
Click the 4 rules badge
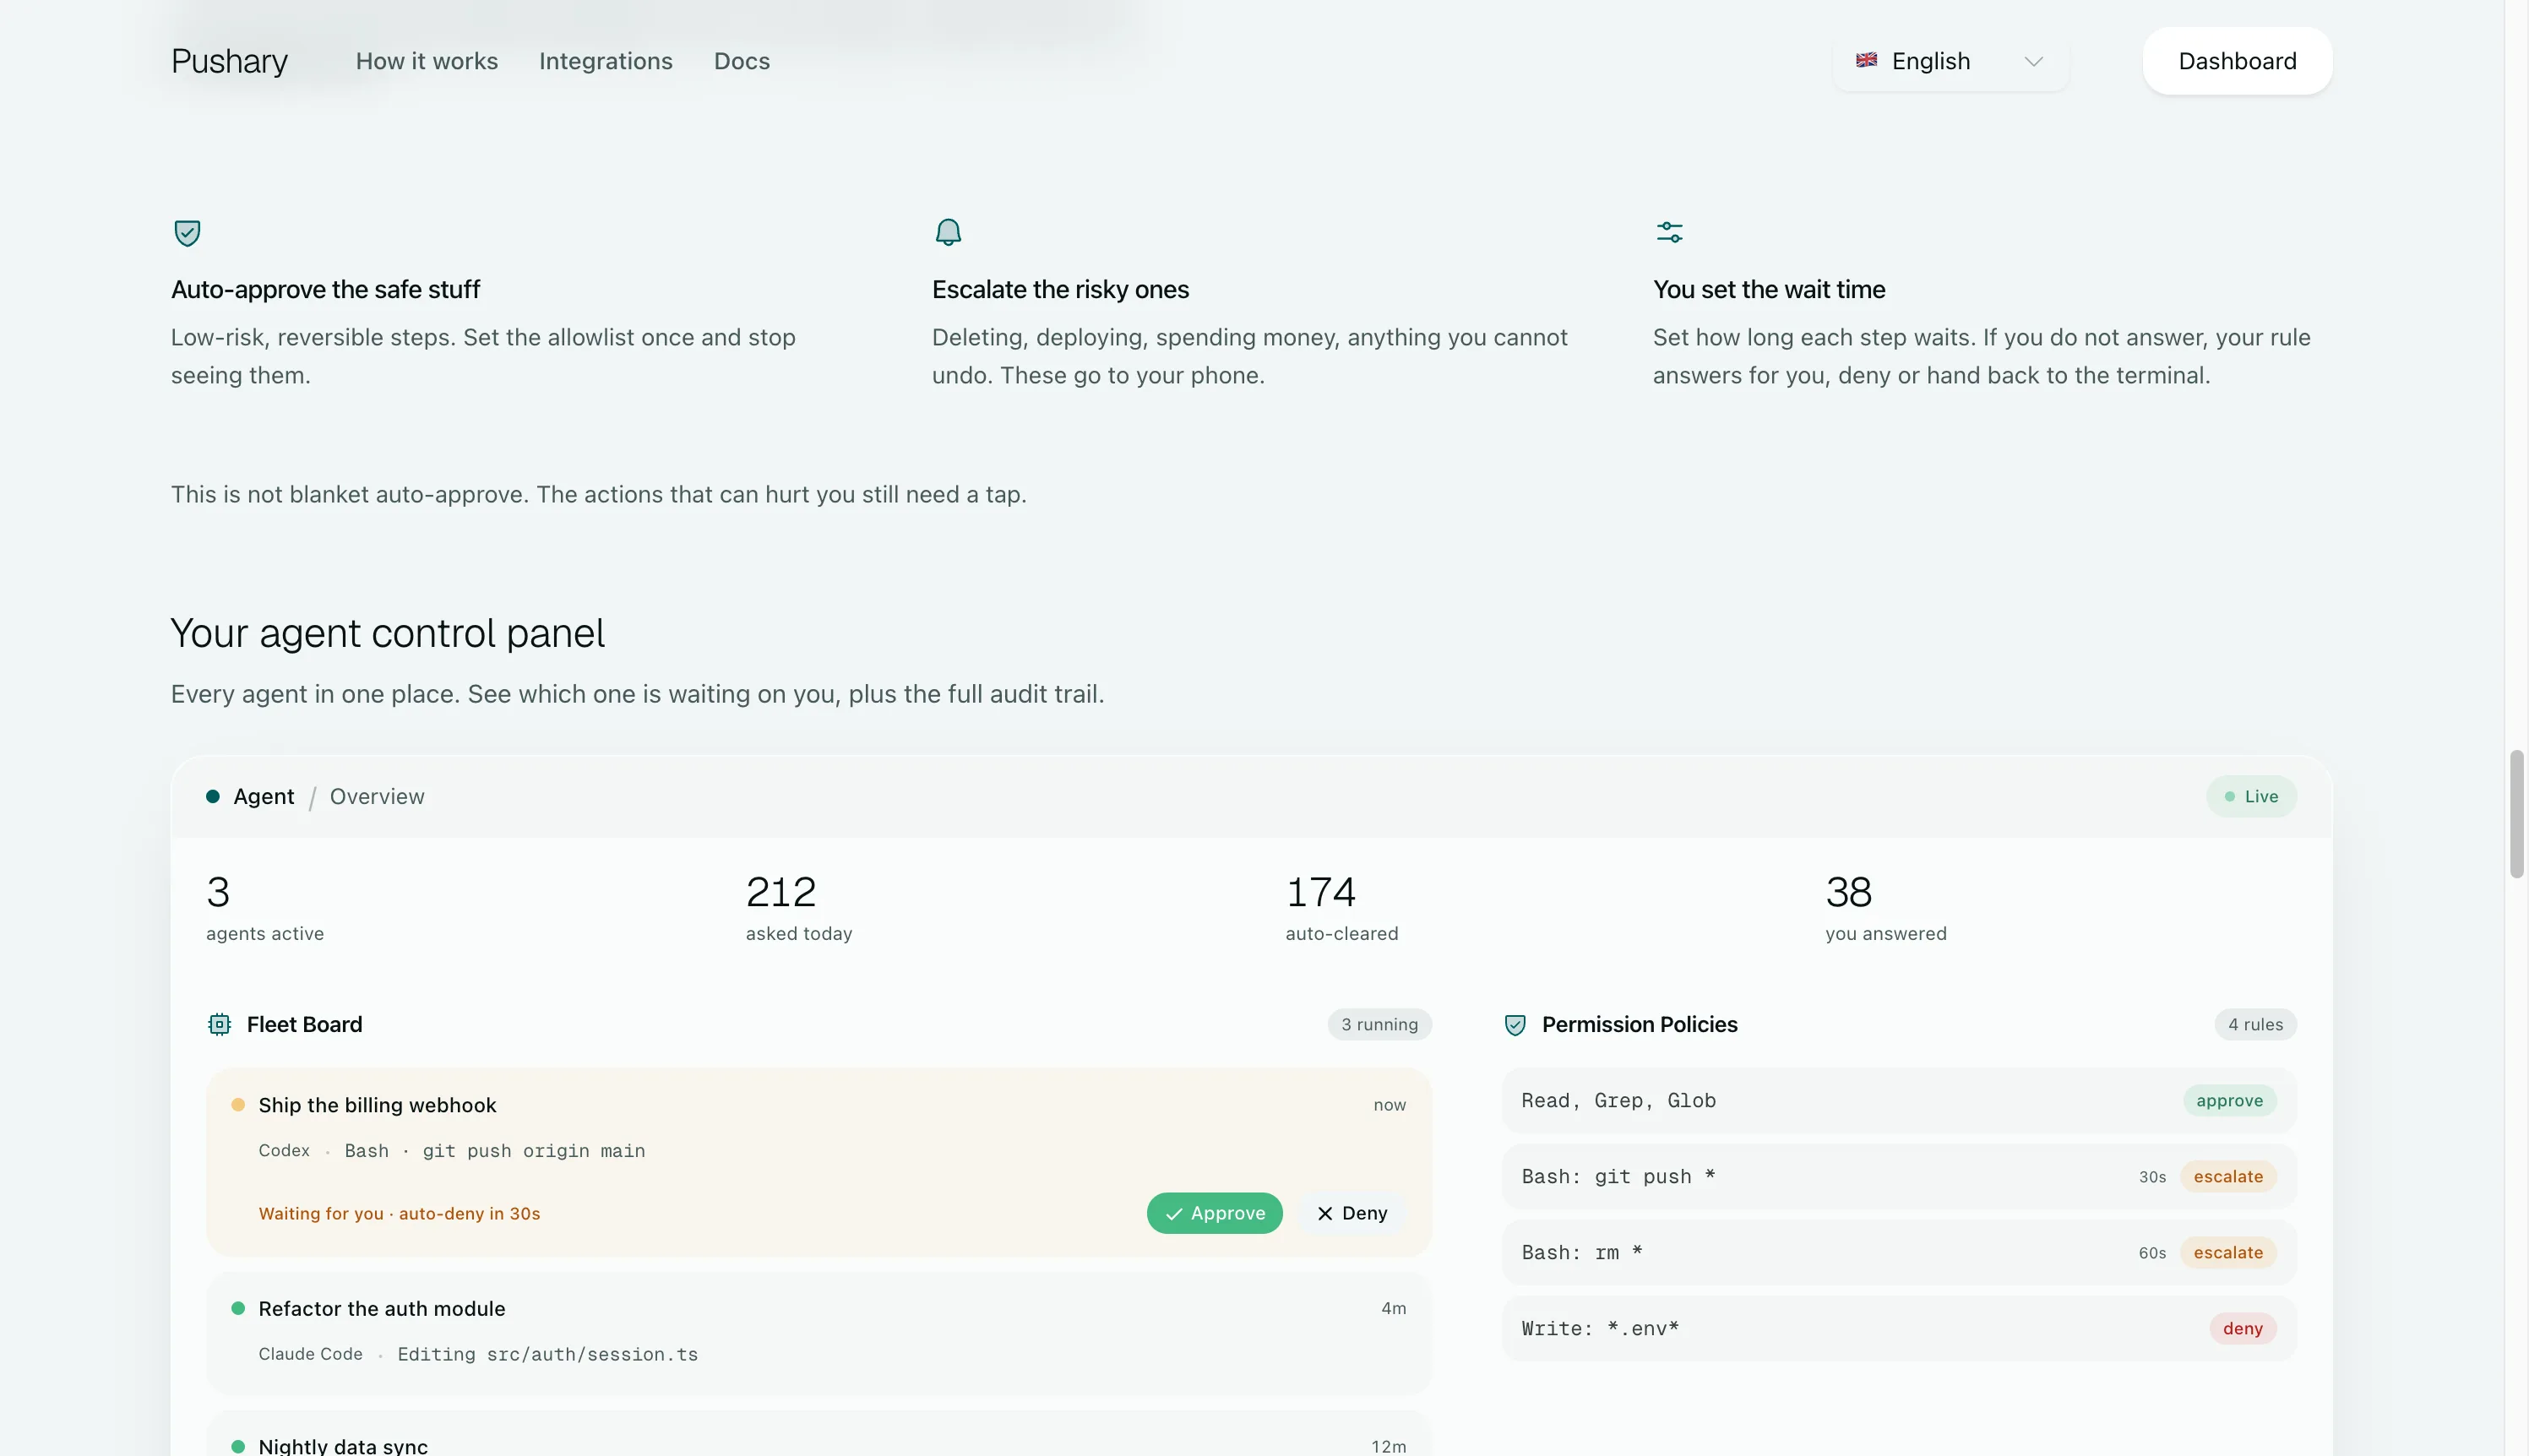[2255, 1024]
